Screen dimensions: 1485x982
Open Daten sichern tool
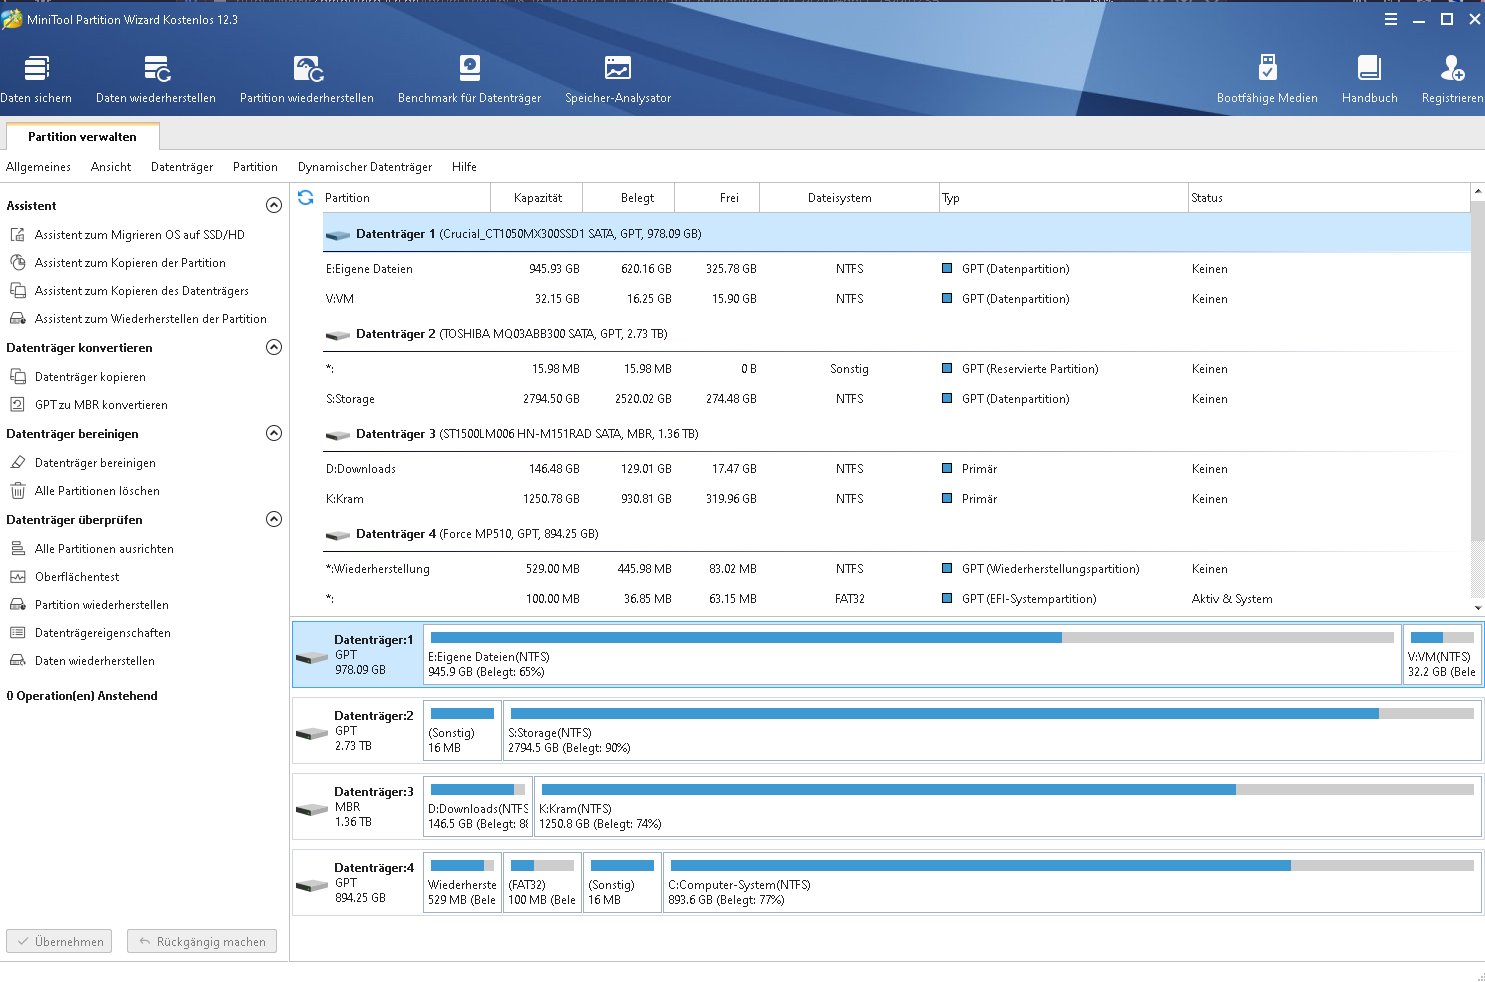(36, 78)
